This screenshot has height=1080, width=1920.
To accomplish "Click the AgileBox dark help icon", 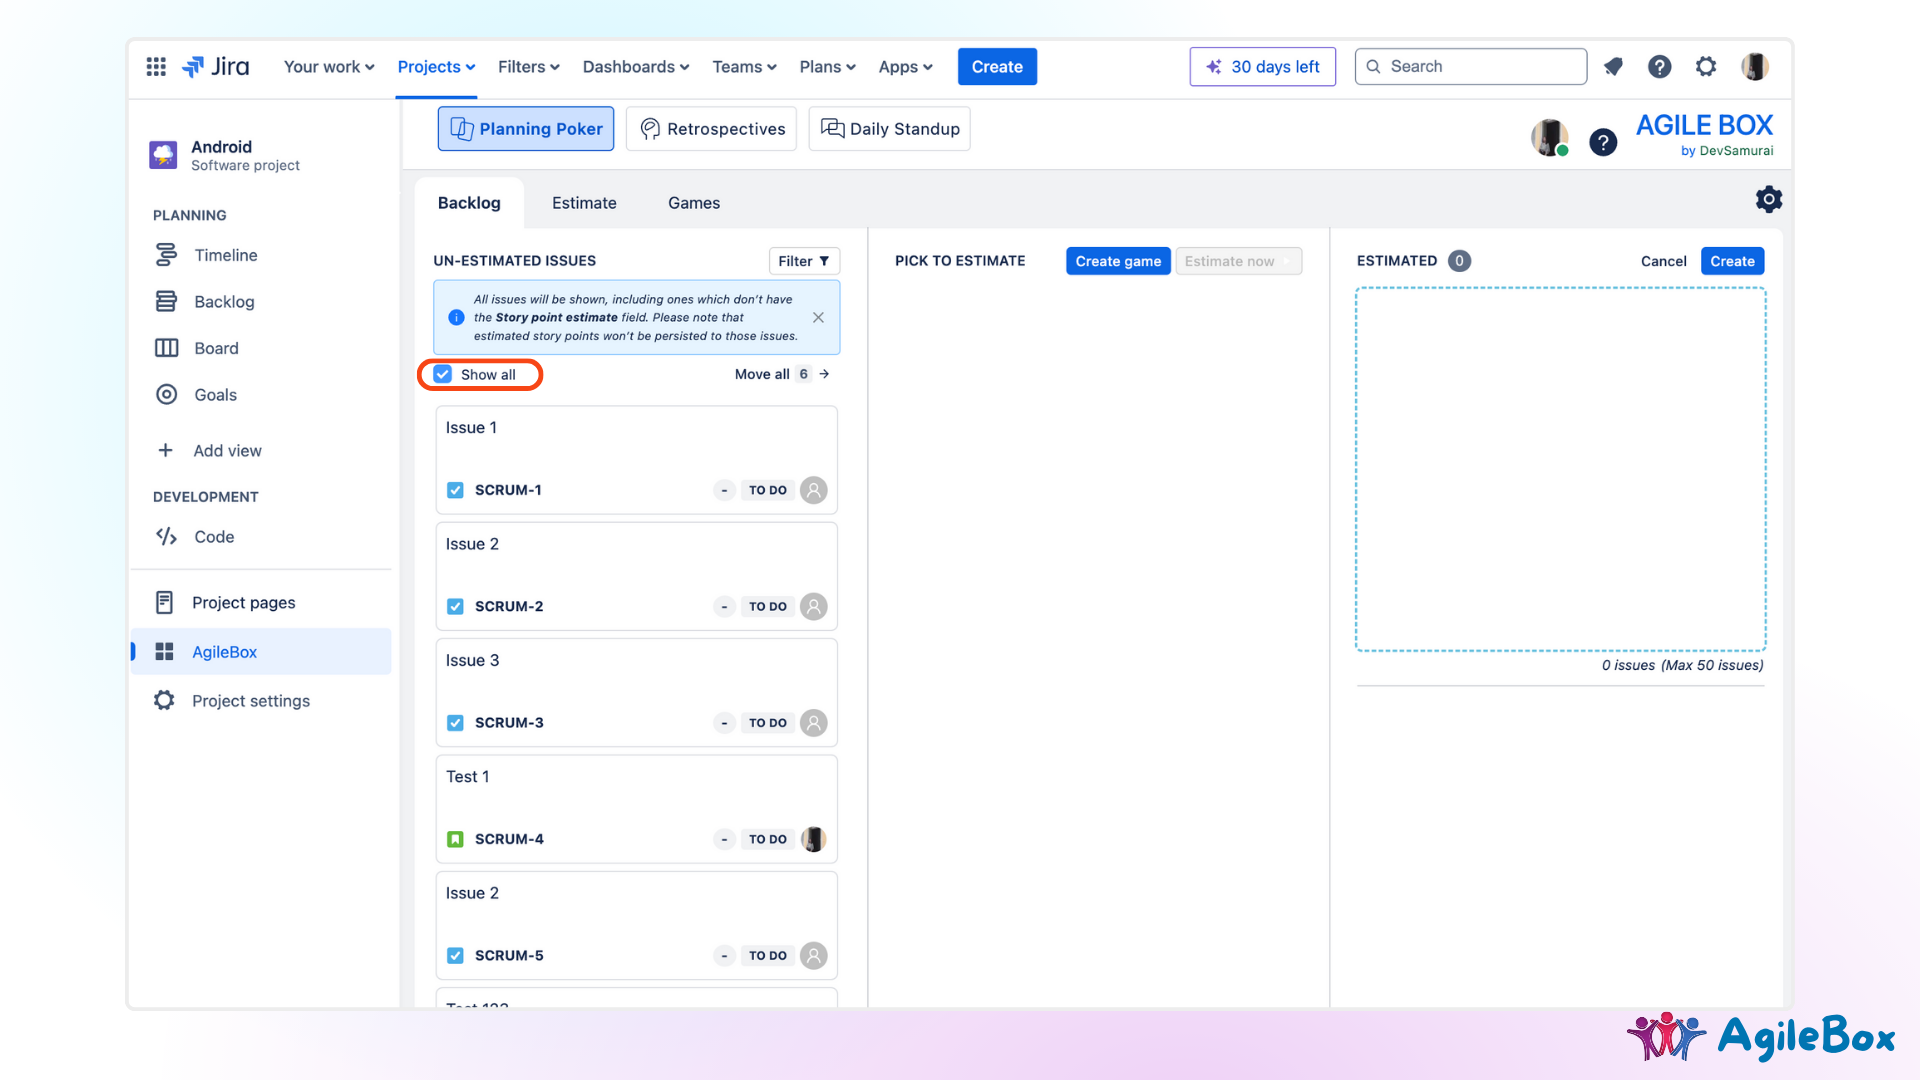I will 1603,142.
